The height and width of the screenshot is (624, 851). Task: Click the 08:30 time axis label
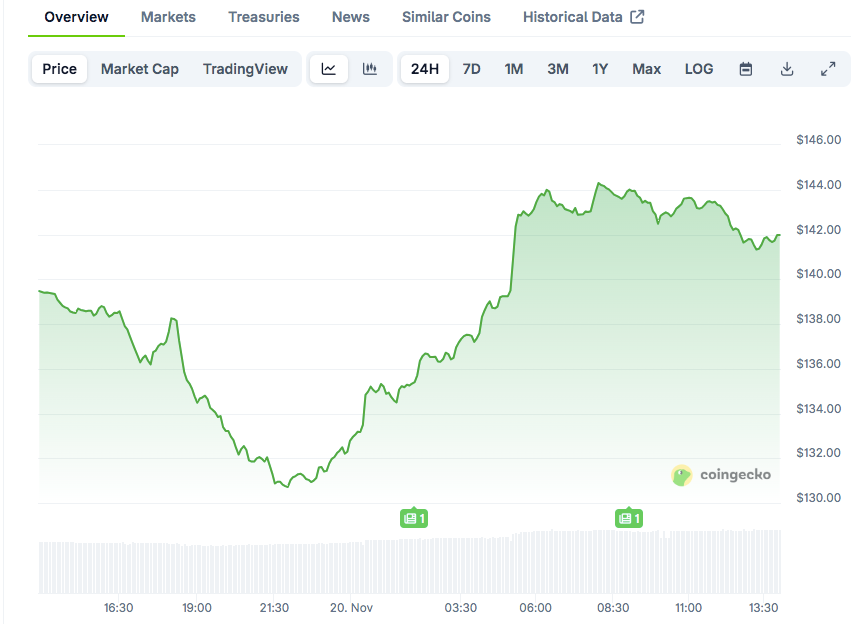click(613, 608)
